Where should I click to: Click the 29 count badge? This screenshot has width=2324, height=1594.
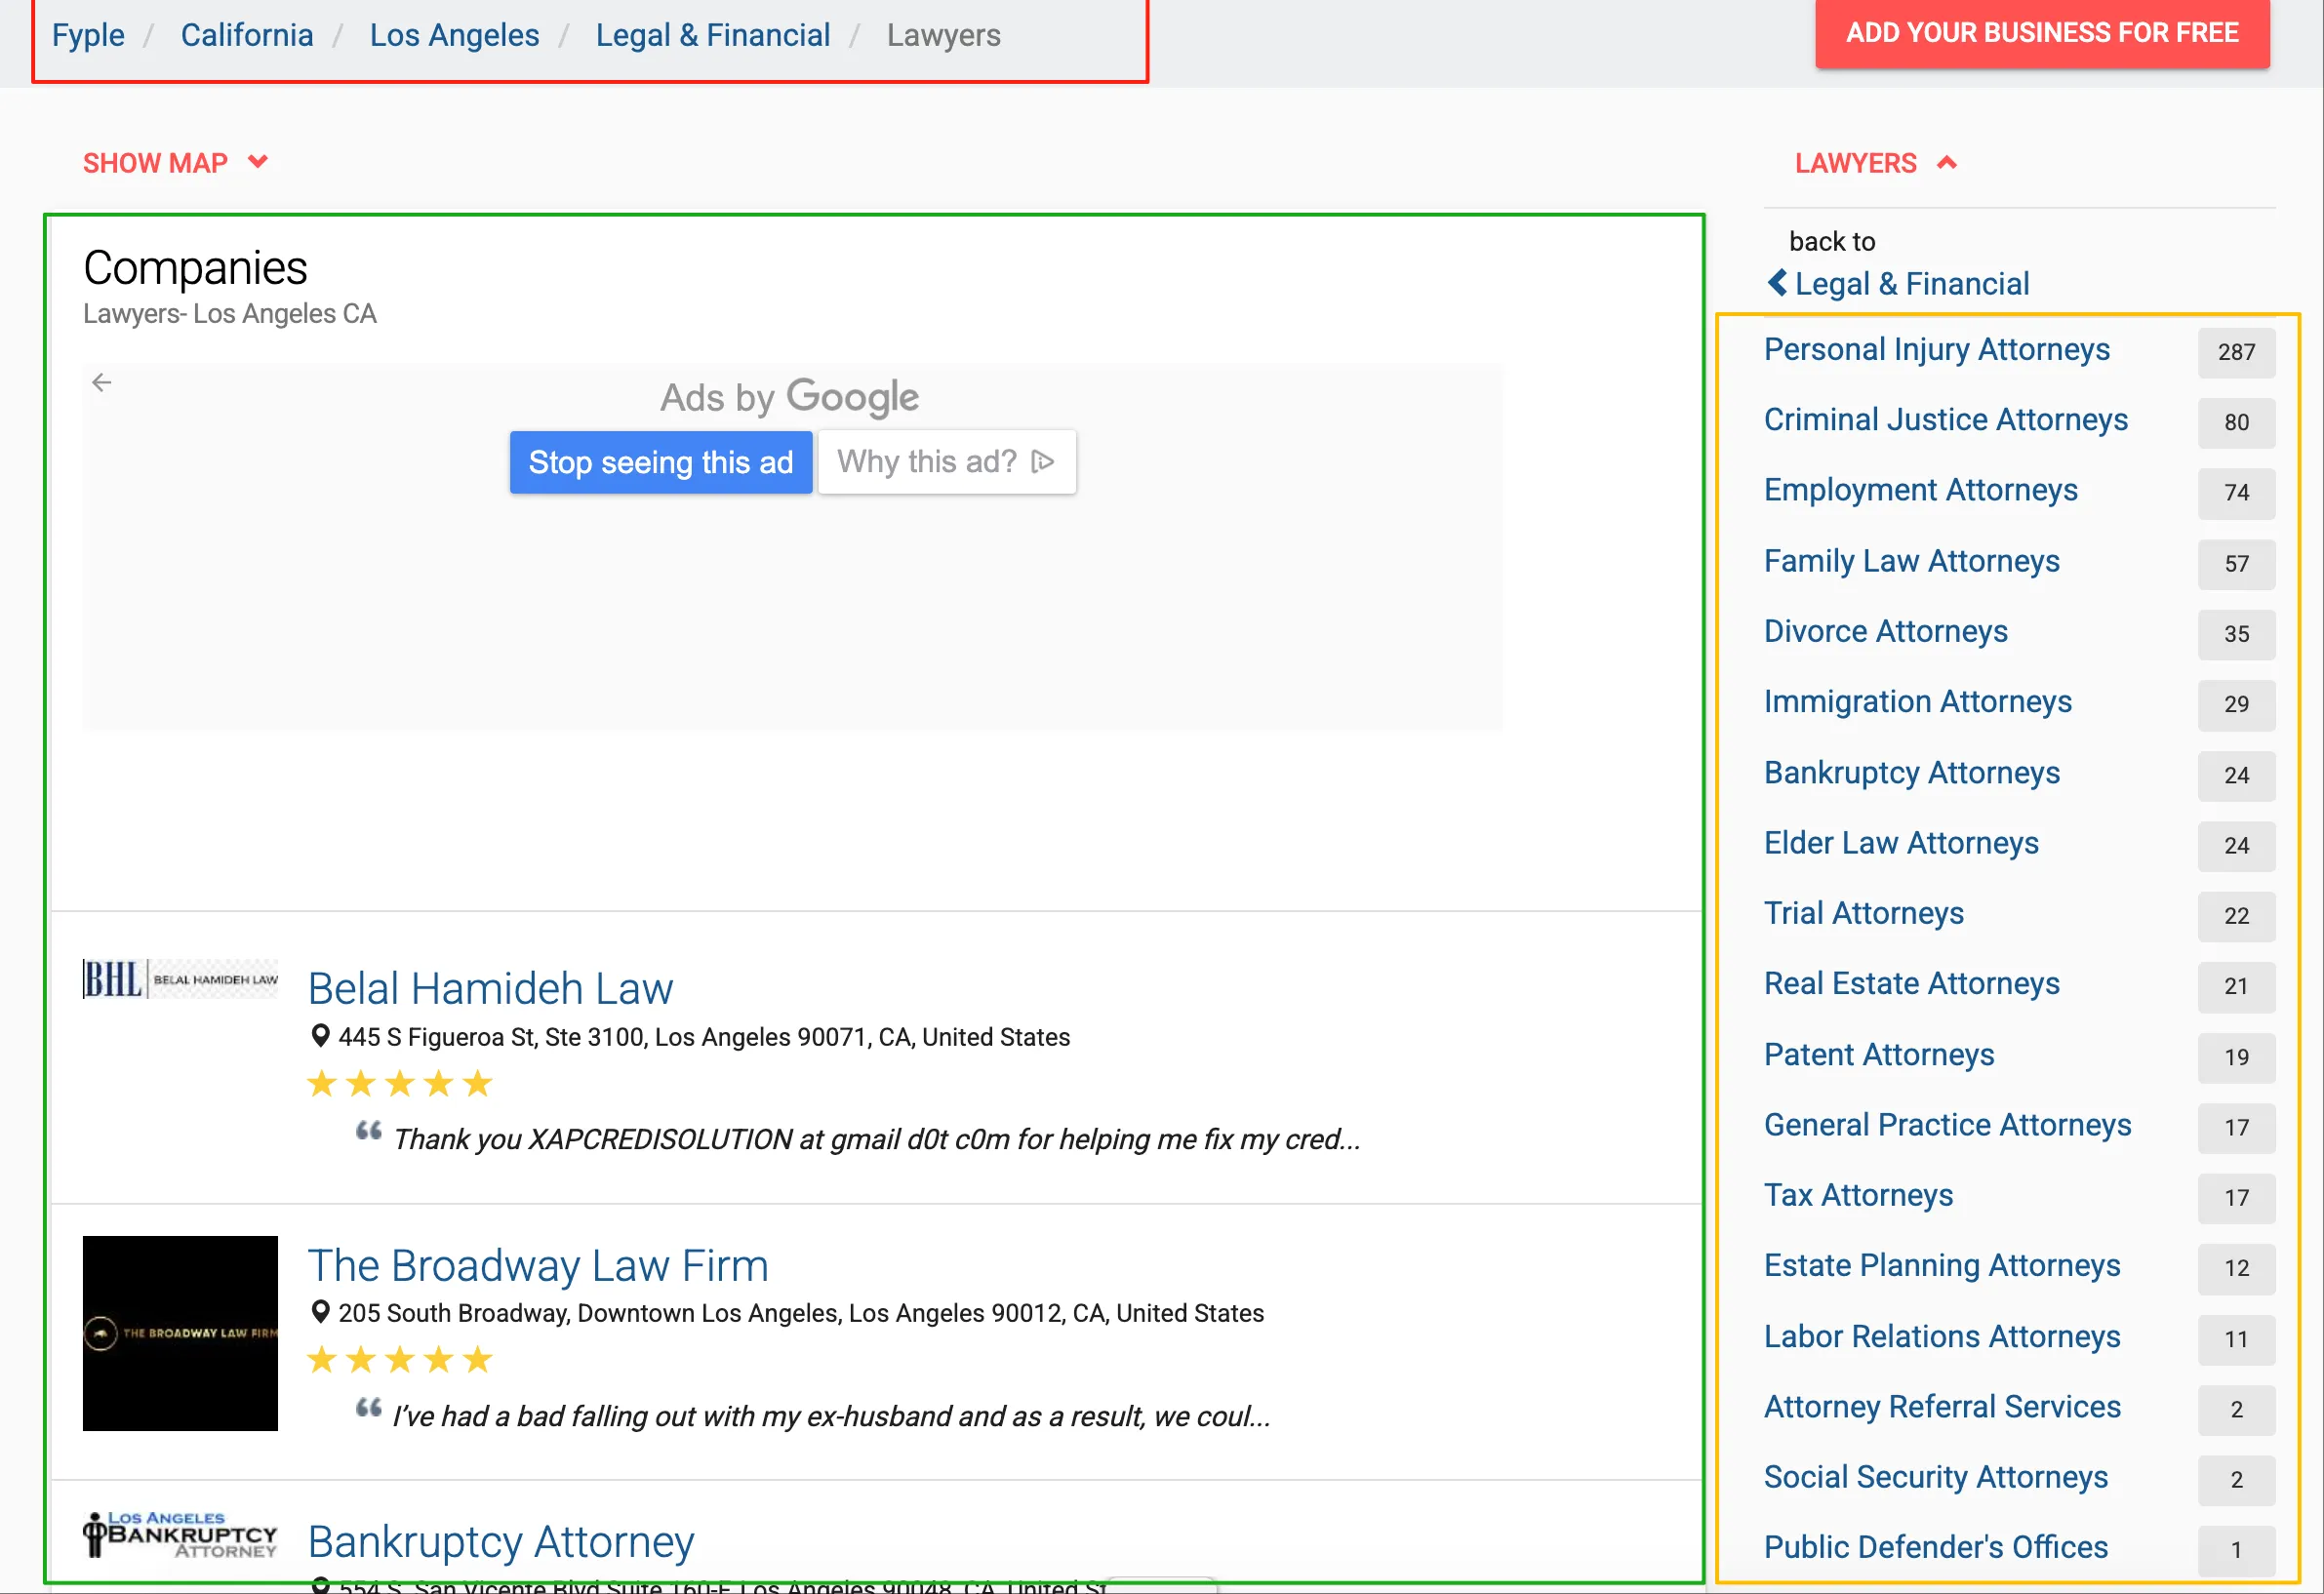pyautogui.click(x=2236, y=704)
